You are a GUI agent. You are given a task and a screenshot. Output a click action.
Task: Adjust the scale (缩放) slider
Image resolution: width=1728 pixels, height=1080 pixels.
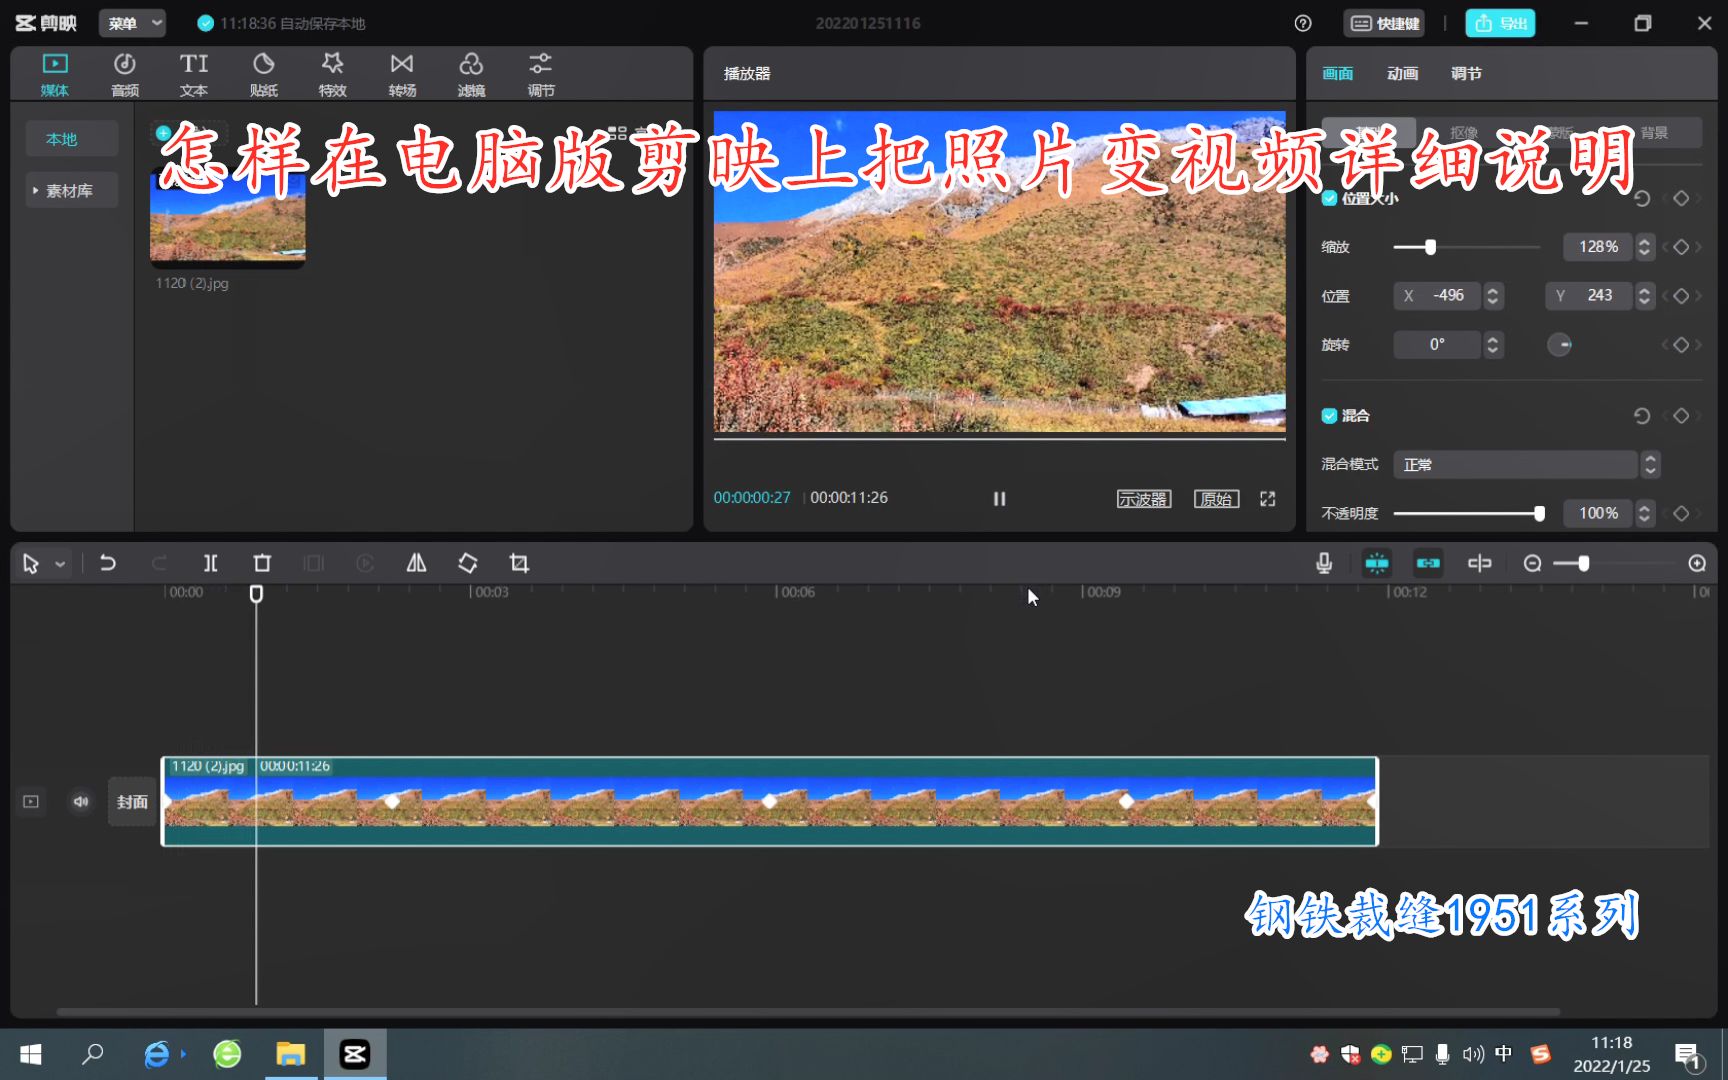(1466, 247)
